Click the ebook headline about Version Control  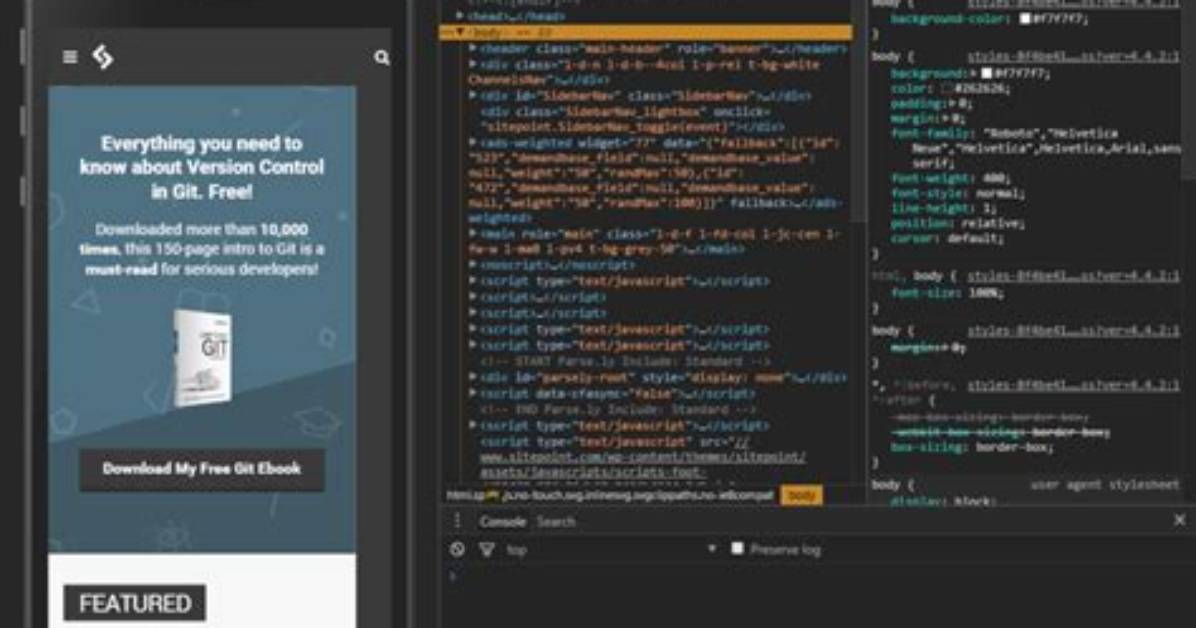pyautogui.click(x=202, y=167)
